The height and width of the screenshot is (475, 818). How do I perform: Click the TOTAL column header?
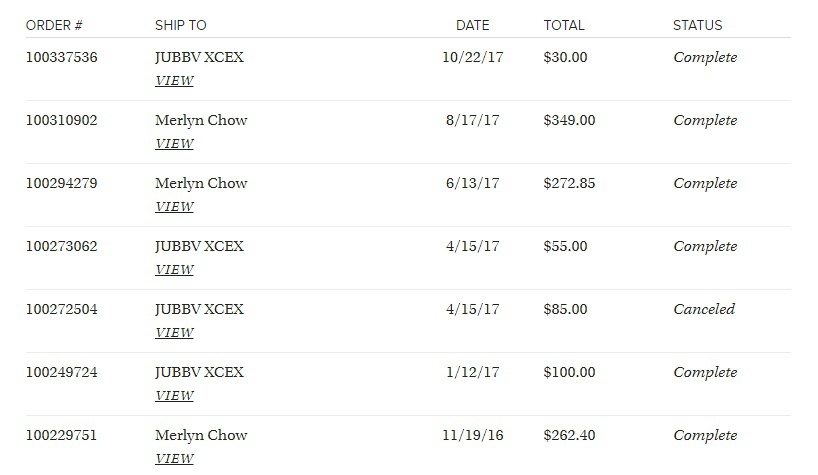tap(564, 25)
